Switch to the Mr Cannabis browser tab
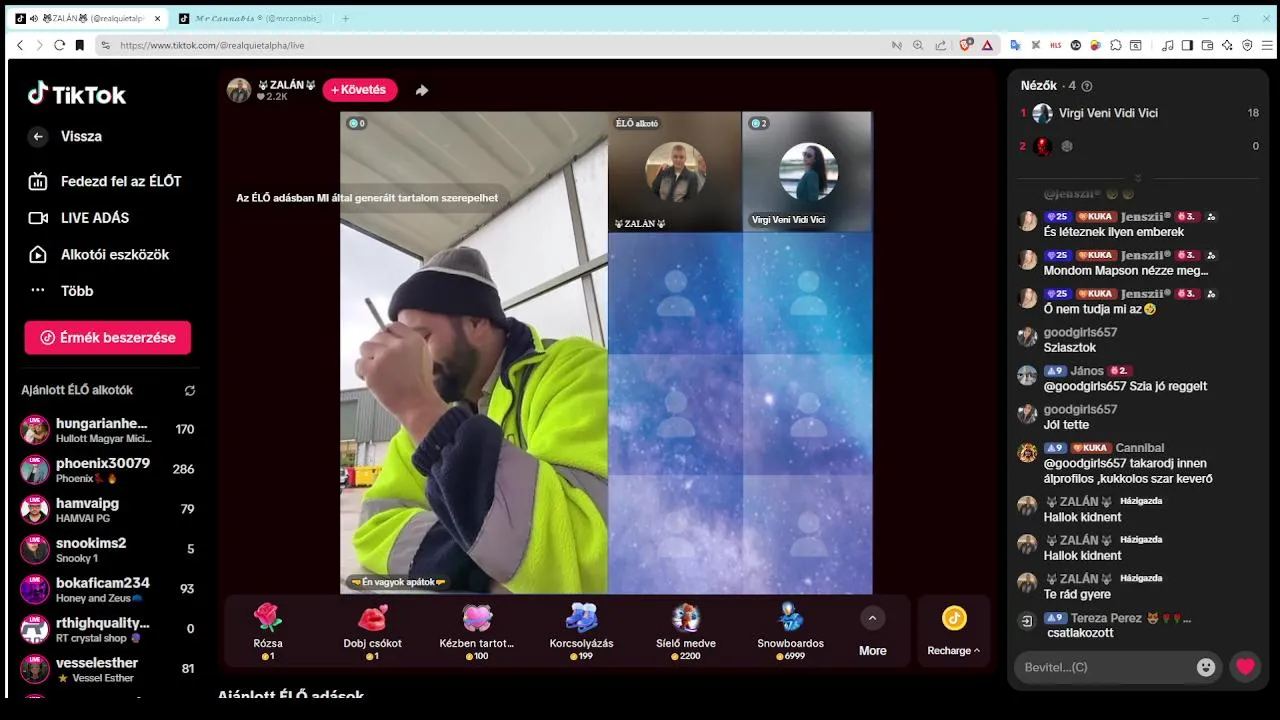This screenshot has width=1280, height=720. 250,18
